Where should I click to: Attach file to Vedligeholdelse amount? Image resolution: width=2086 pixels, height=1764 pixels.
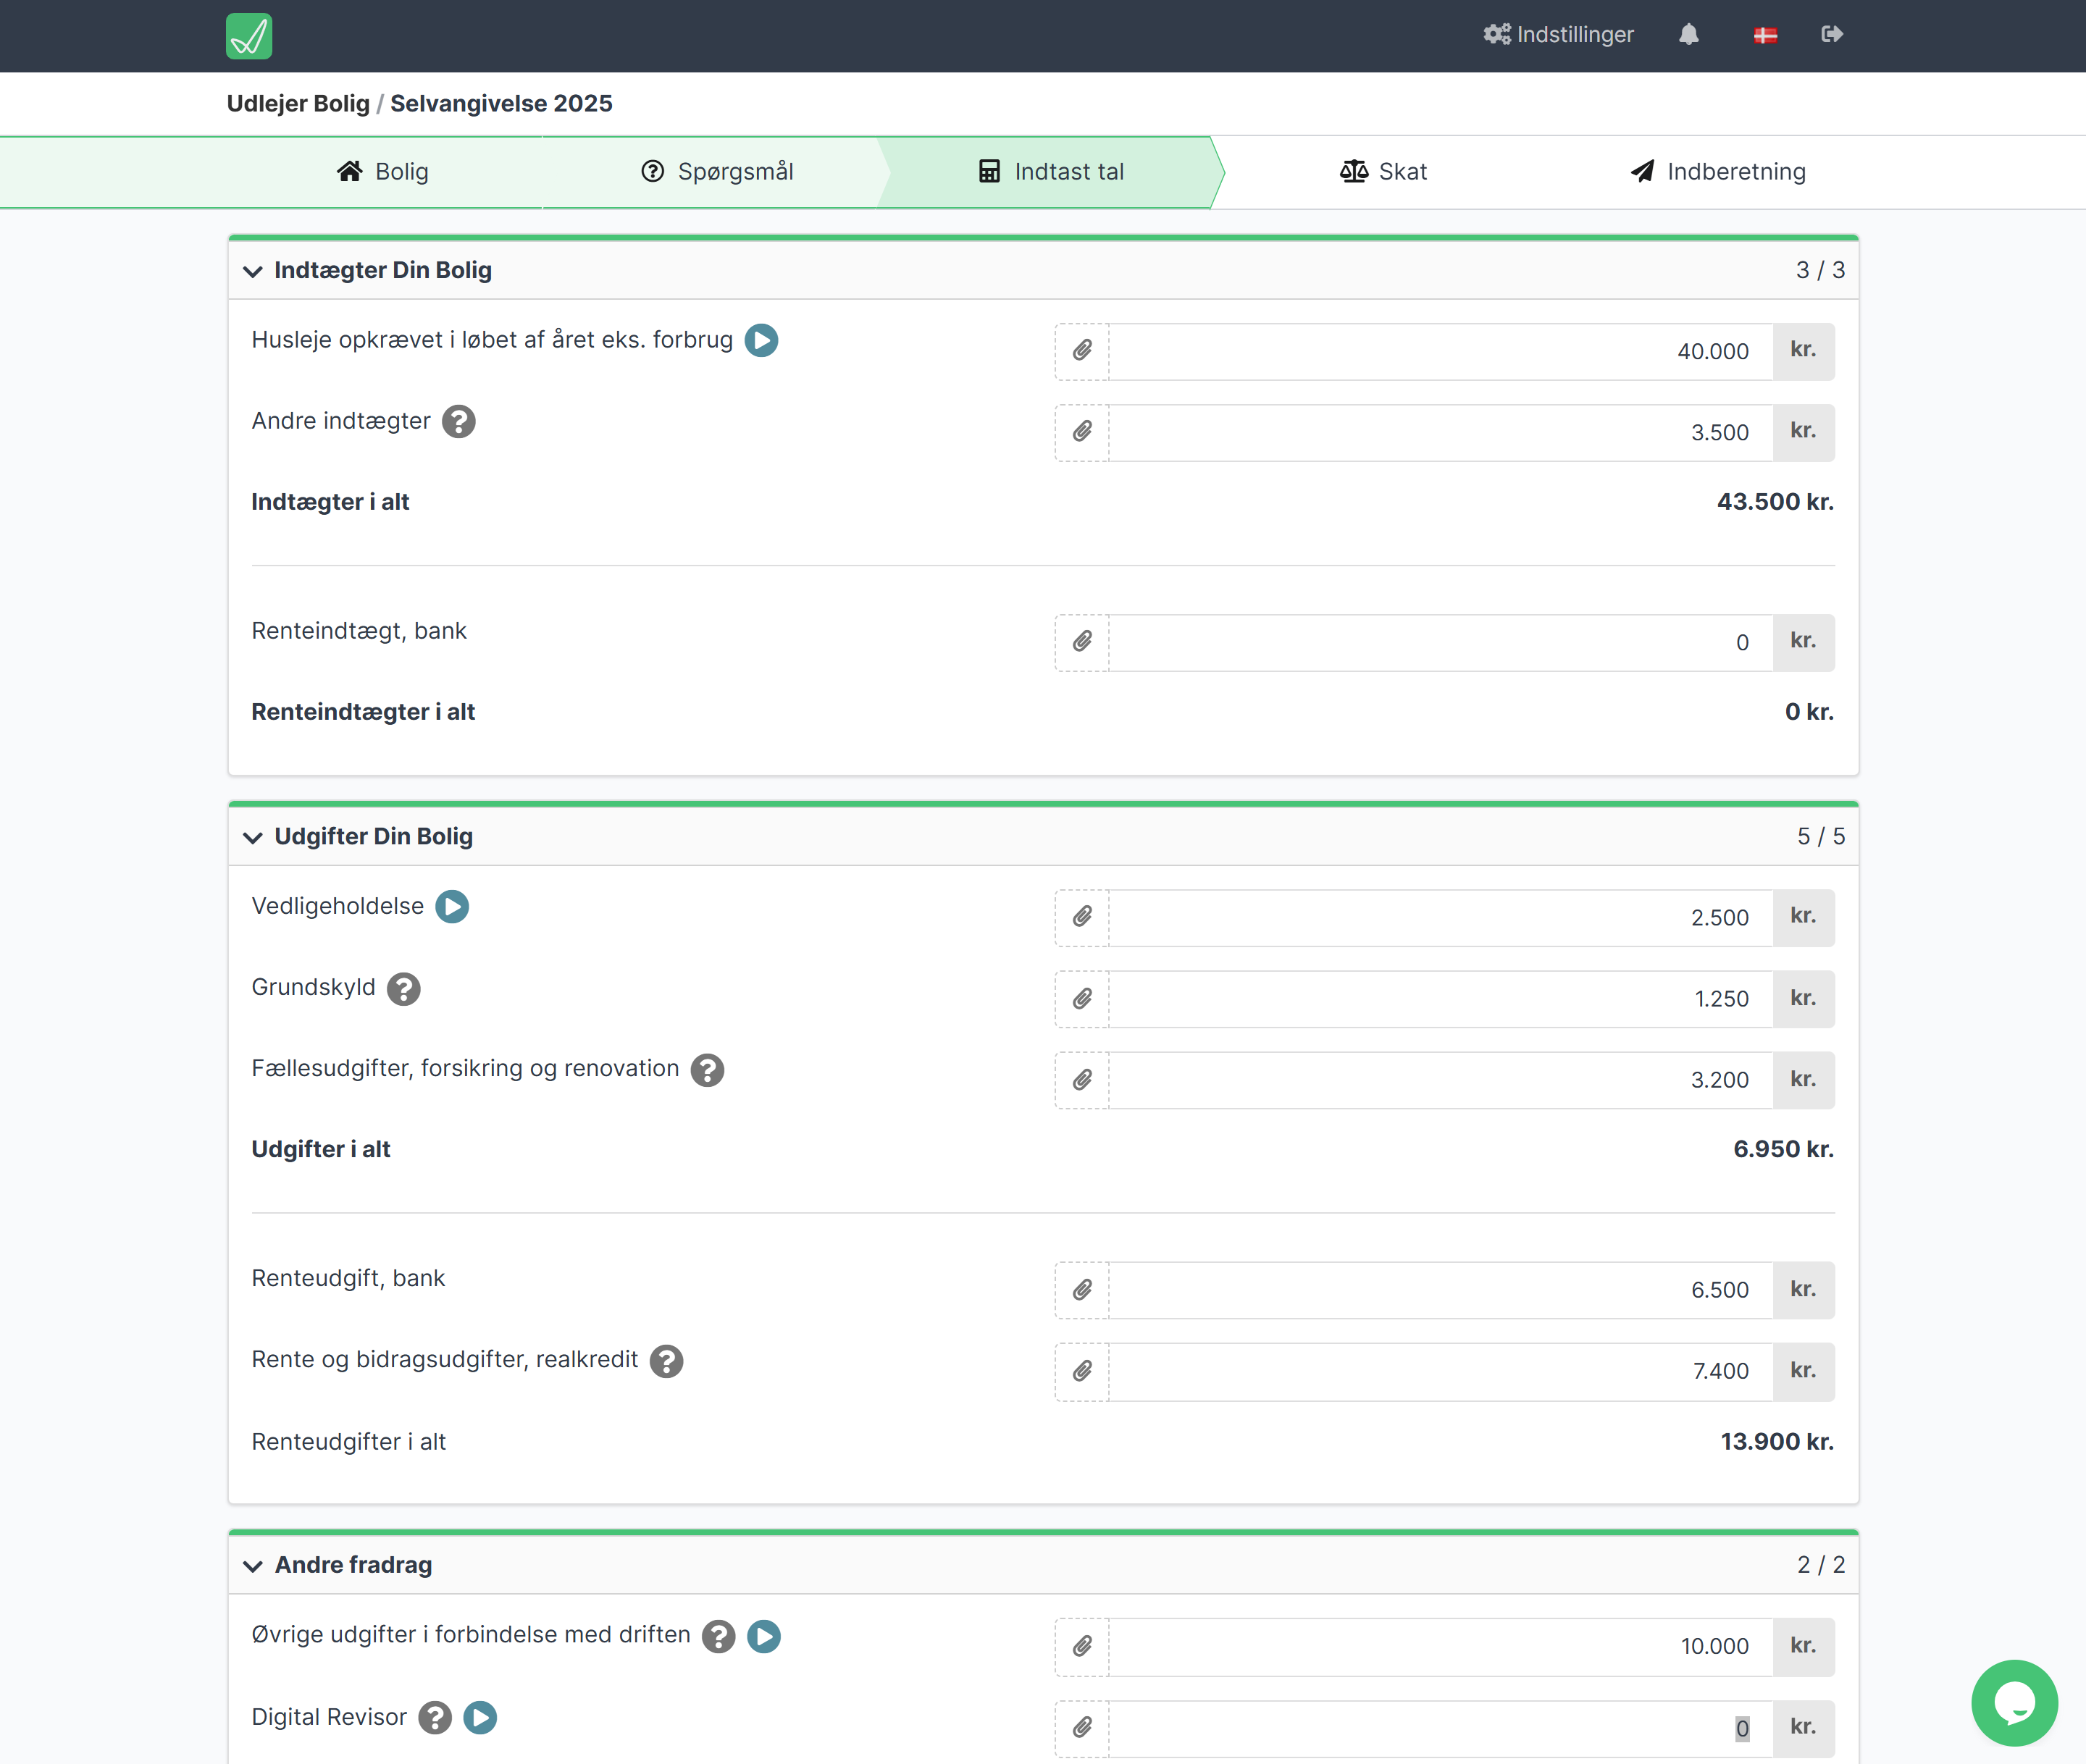click(x=1082, y=917)
